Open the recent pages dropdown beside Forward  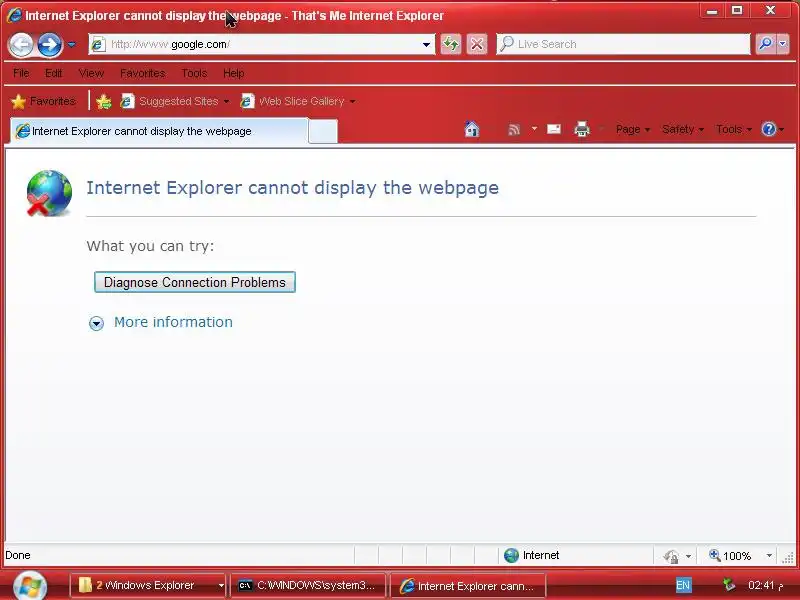[71, 45]
